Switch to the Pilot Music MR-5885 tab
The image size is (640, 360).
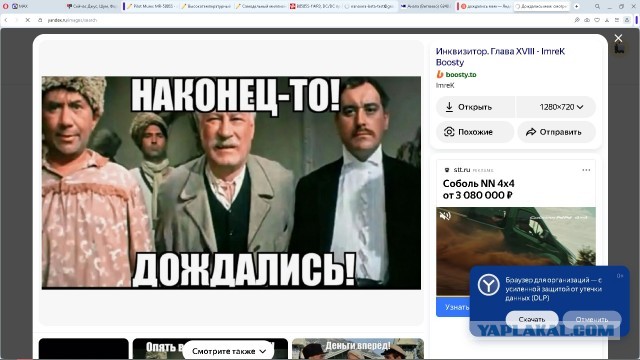coord(150,6)
